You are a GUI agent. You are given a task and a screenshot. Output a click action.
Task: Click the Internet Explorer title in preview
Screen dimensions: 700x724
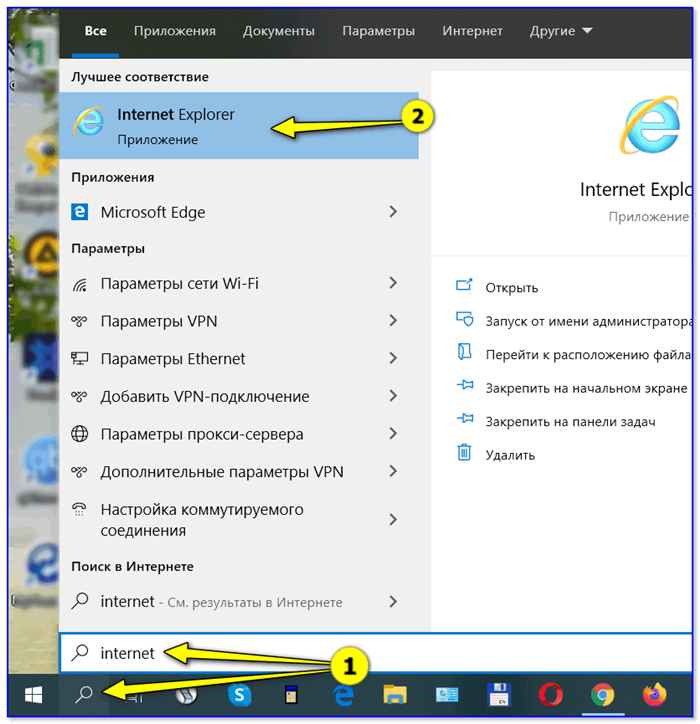pyautogui.click(x=636, y=190)
